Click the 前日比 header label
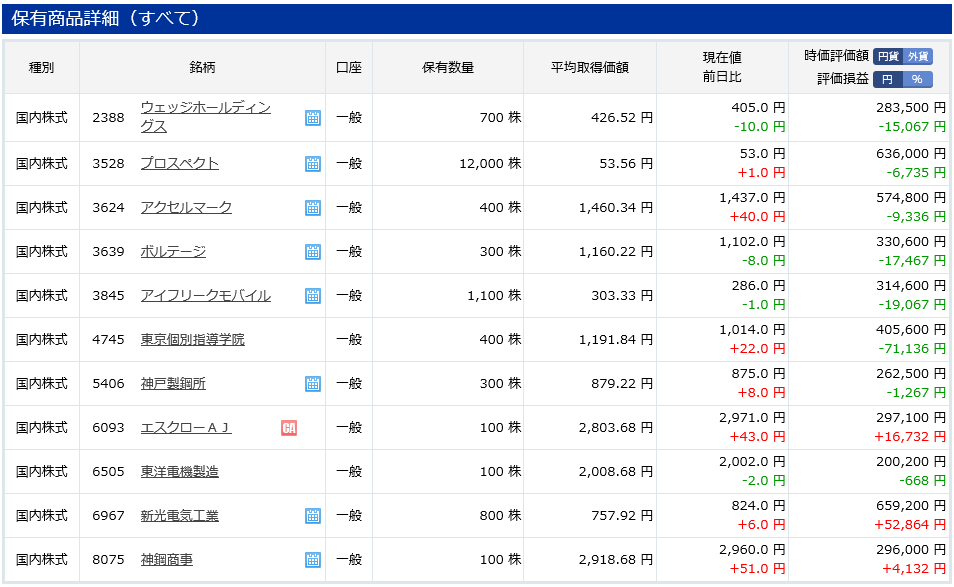 click(x=722, y=77)
